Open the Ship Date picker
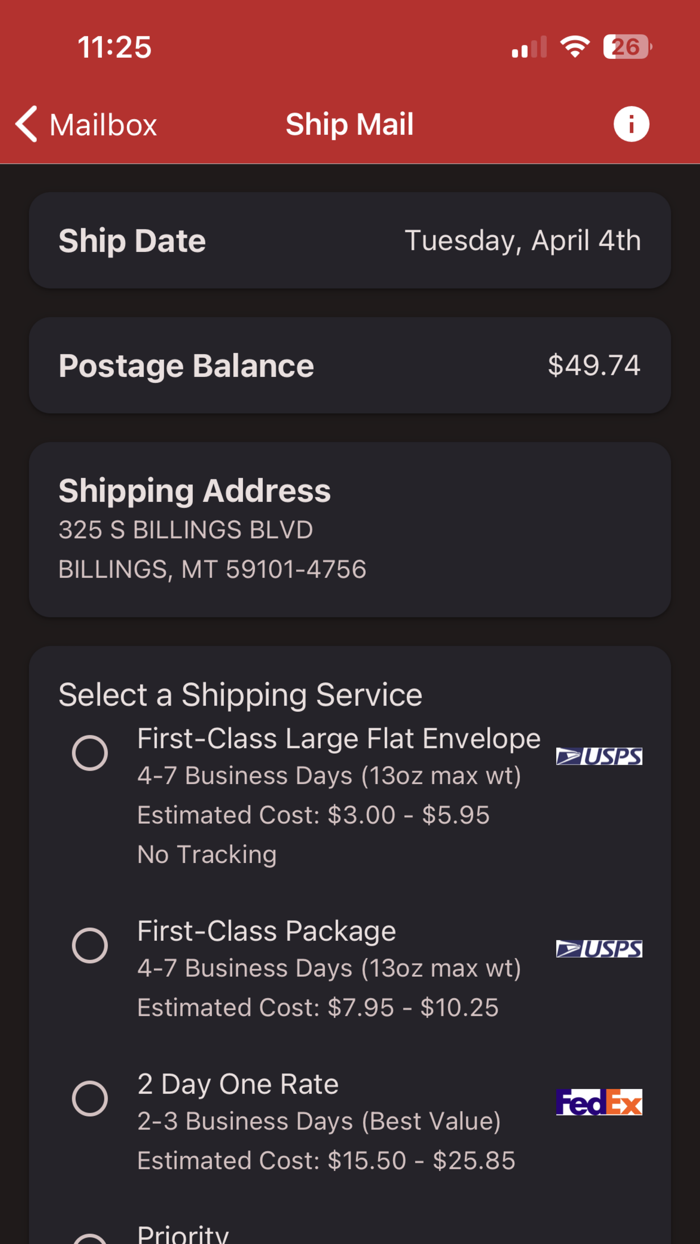Viewport: 700px width, 1244px height. [350, 240]
